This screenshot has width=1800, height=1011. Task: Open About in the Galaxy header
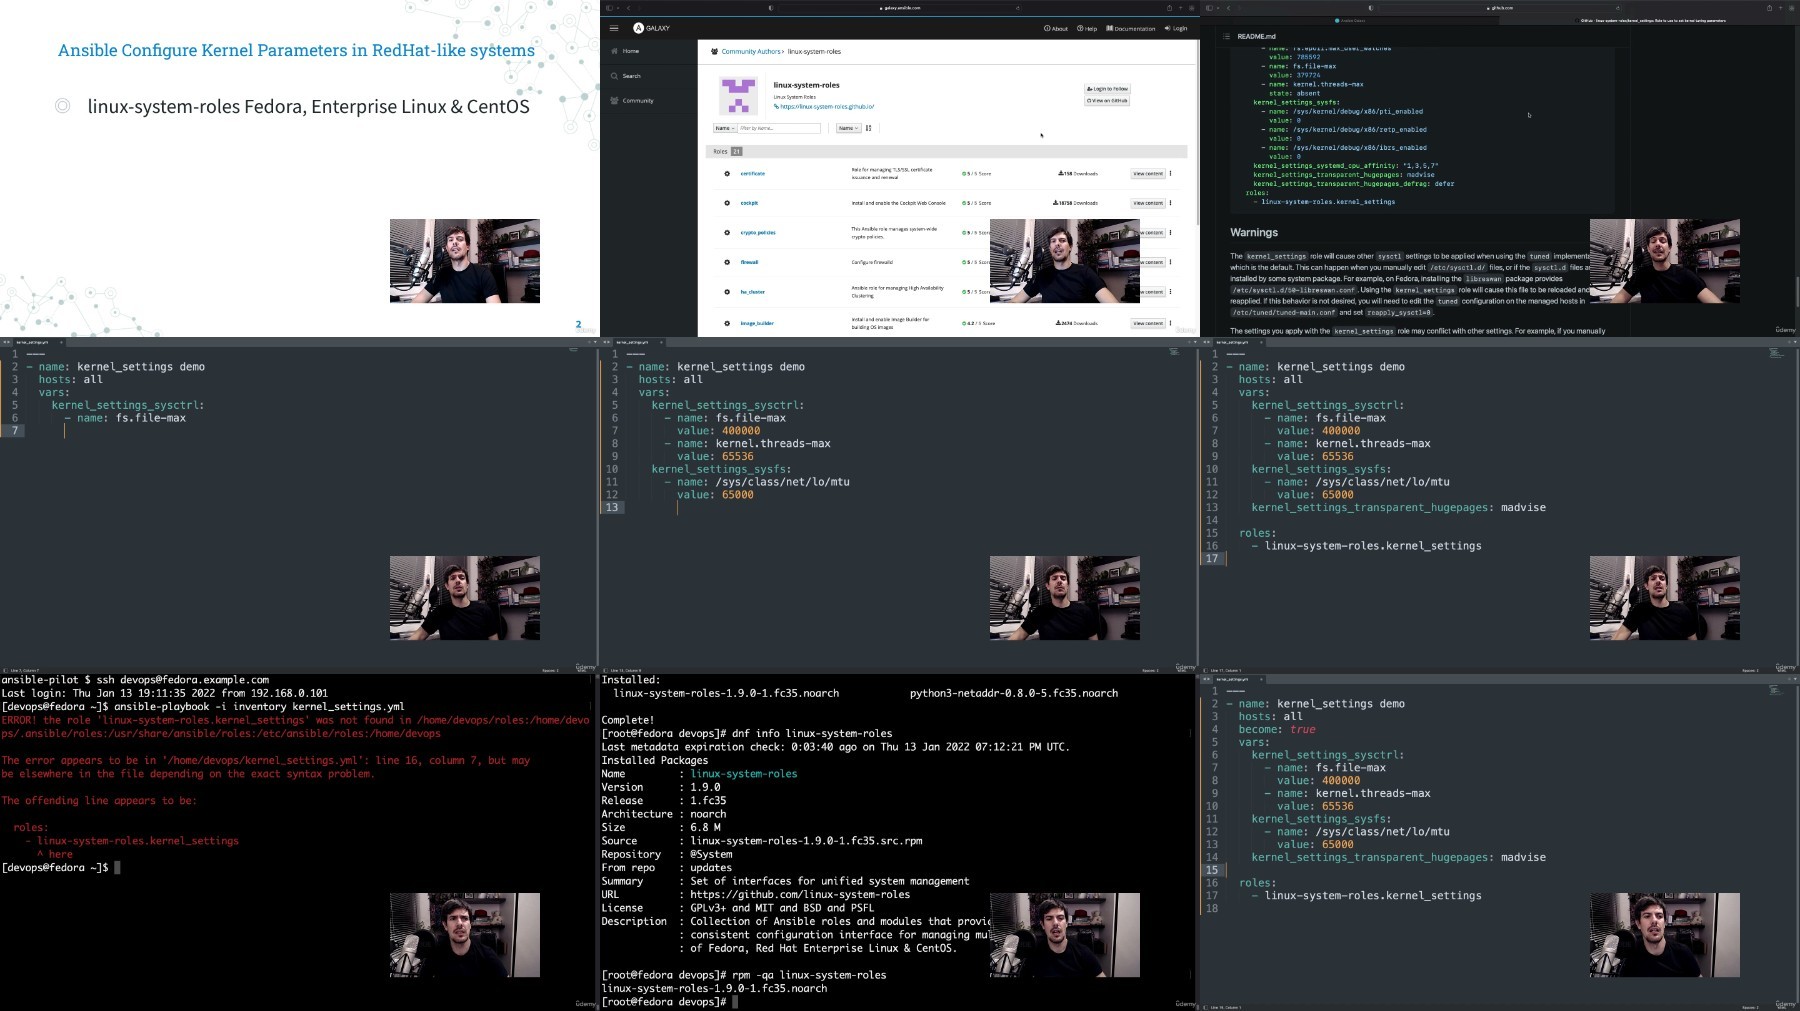pos(1056,28)
